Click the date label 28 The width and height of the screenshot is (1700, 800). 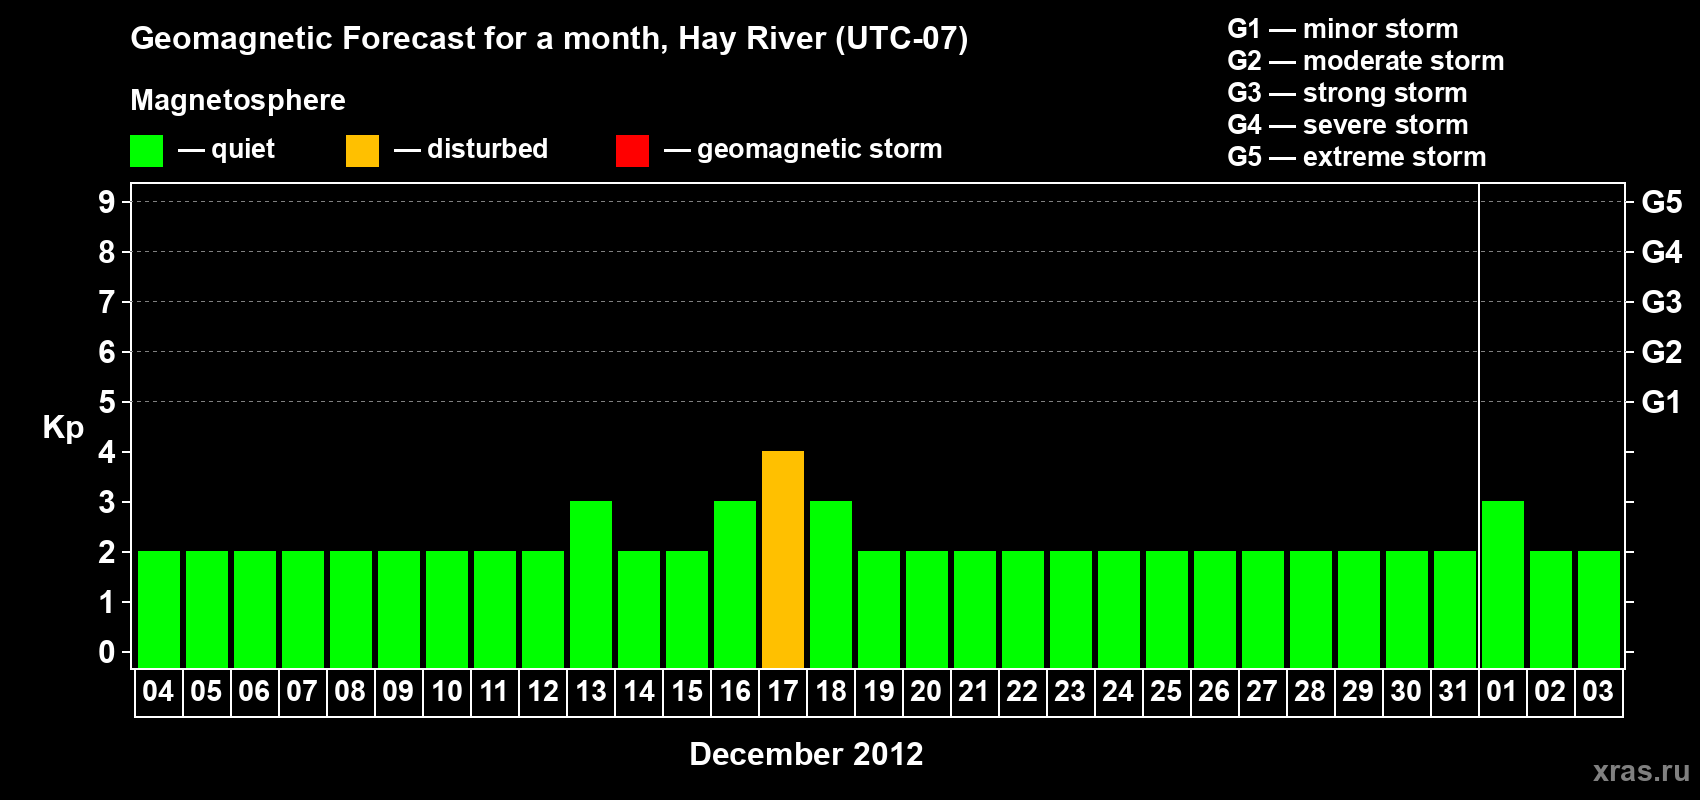click(x=1310, y=691)
